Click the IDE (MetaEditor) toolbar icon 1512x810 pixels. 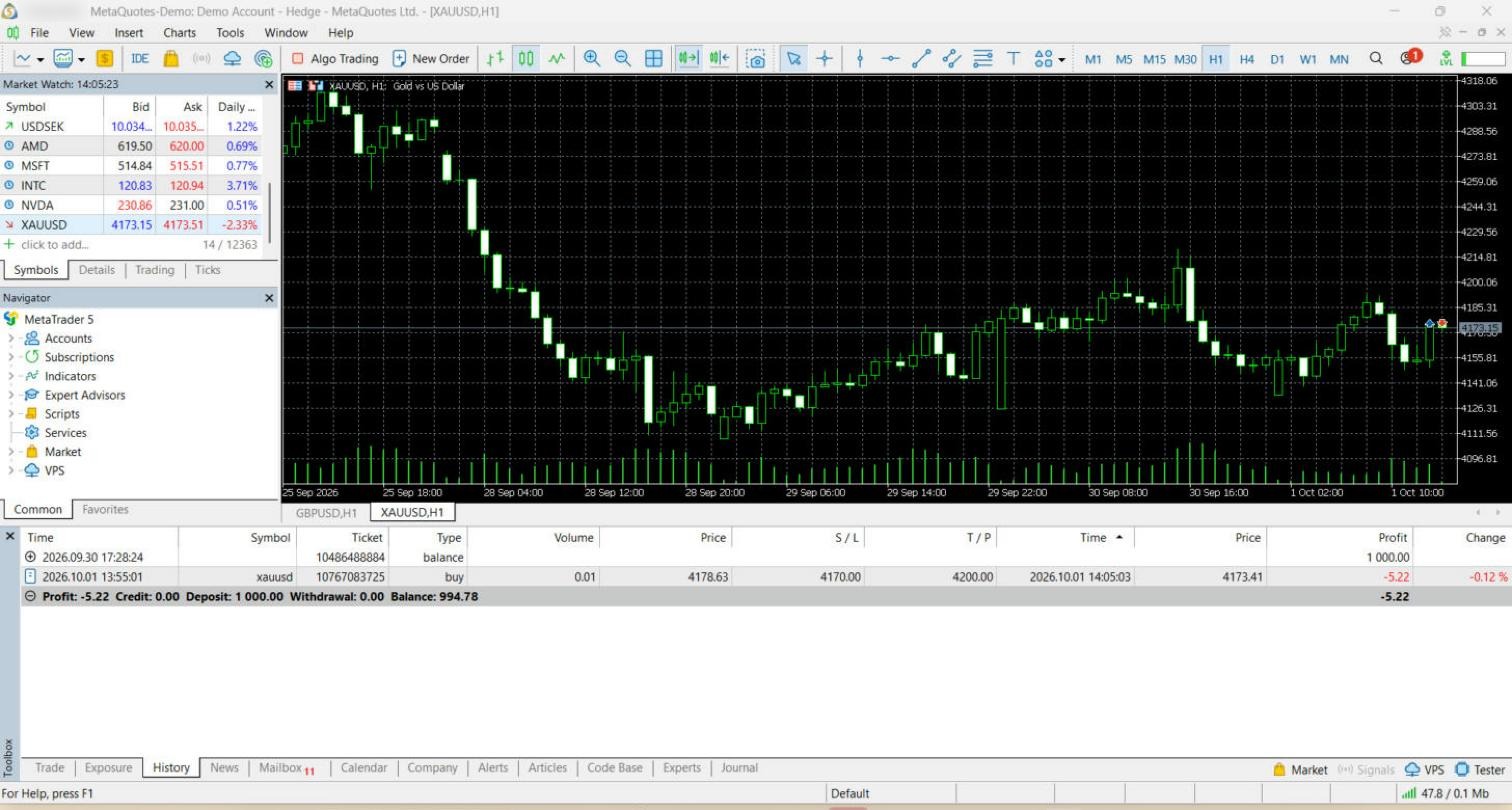(140, 58)
